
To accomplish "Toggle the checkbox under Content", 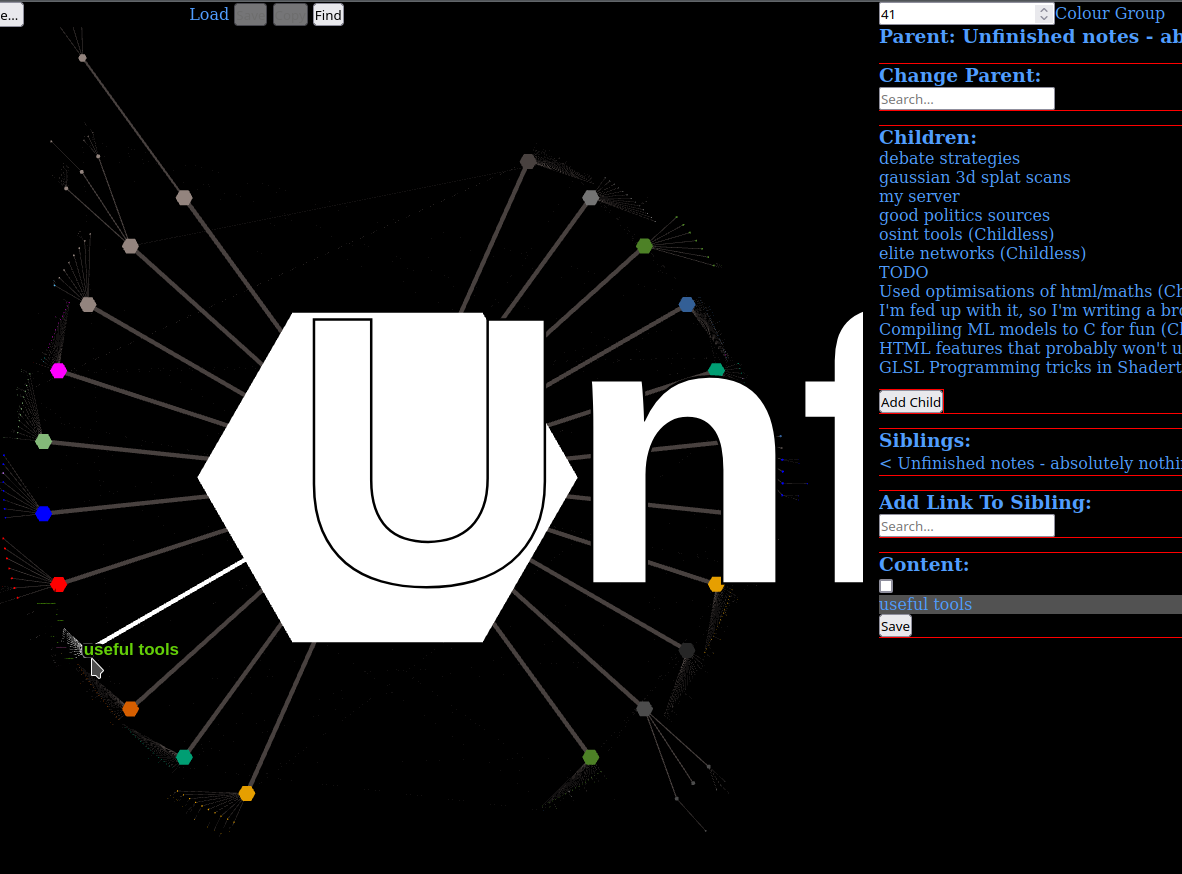I will 886,586.
